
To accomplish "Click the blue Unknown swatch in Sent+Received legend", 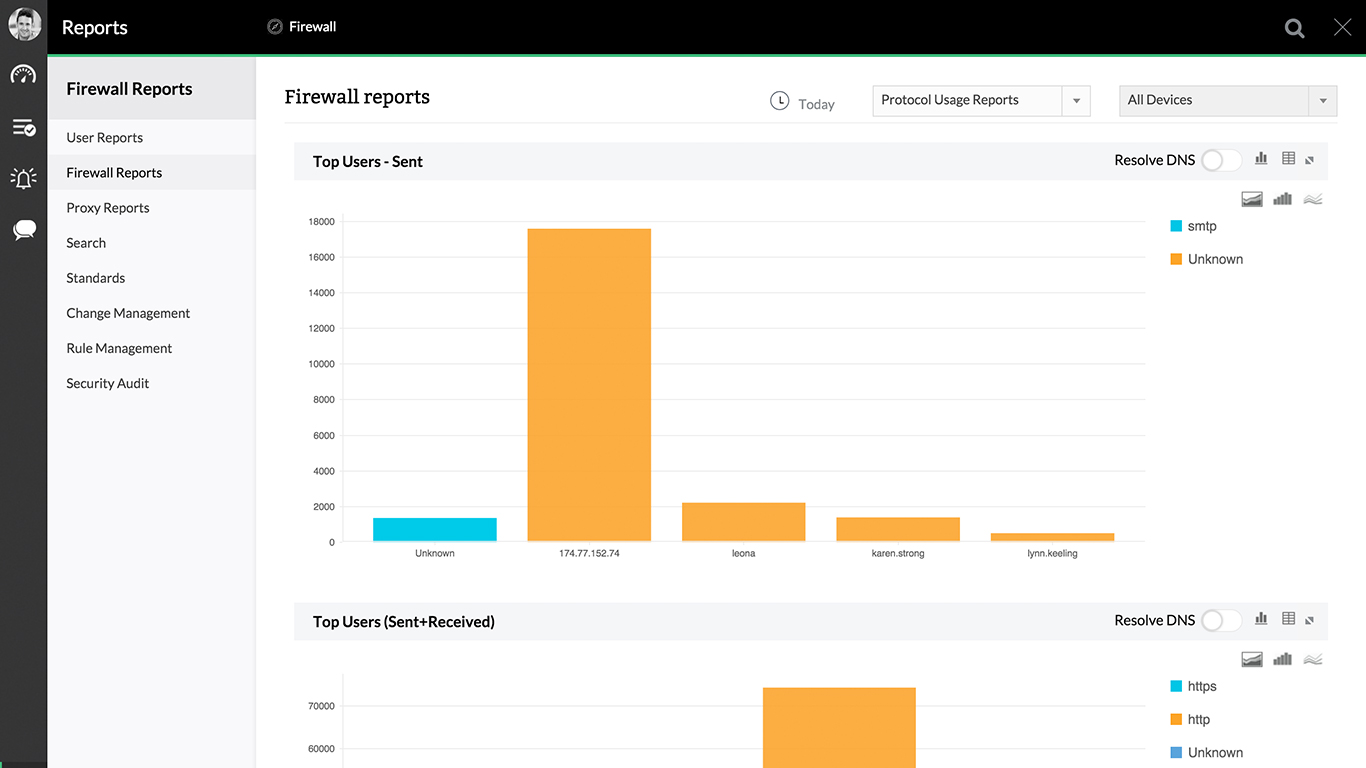I will [1176, 752].
